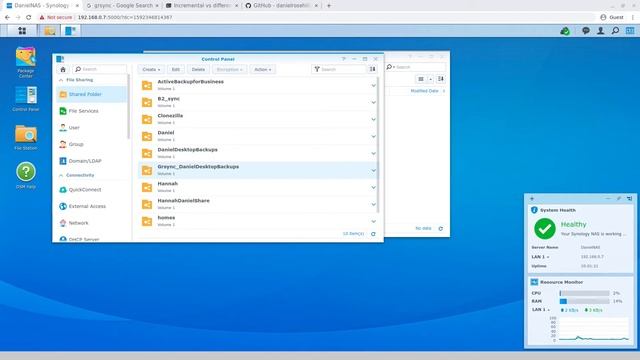Open the DSM search magnifier icon
The height and width of the screenshot is (360, 640).
tap(615, 31)
